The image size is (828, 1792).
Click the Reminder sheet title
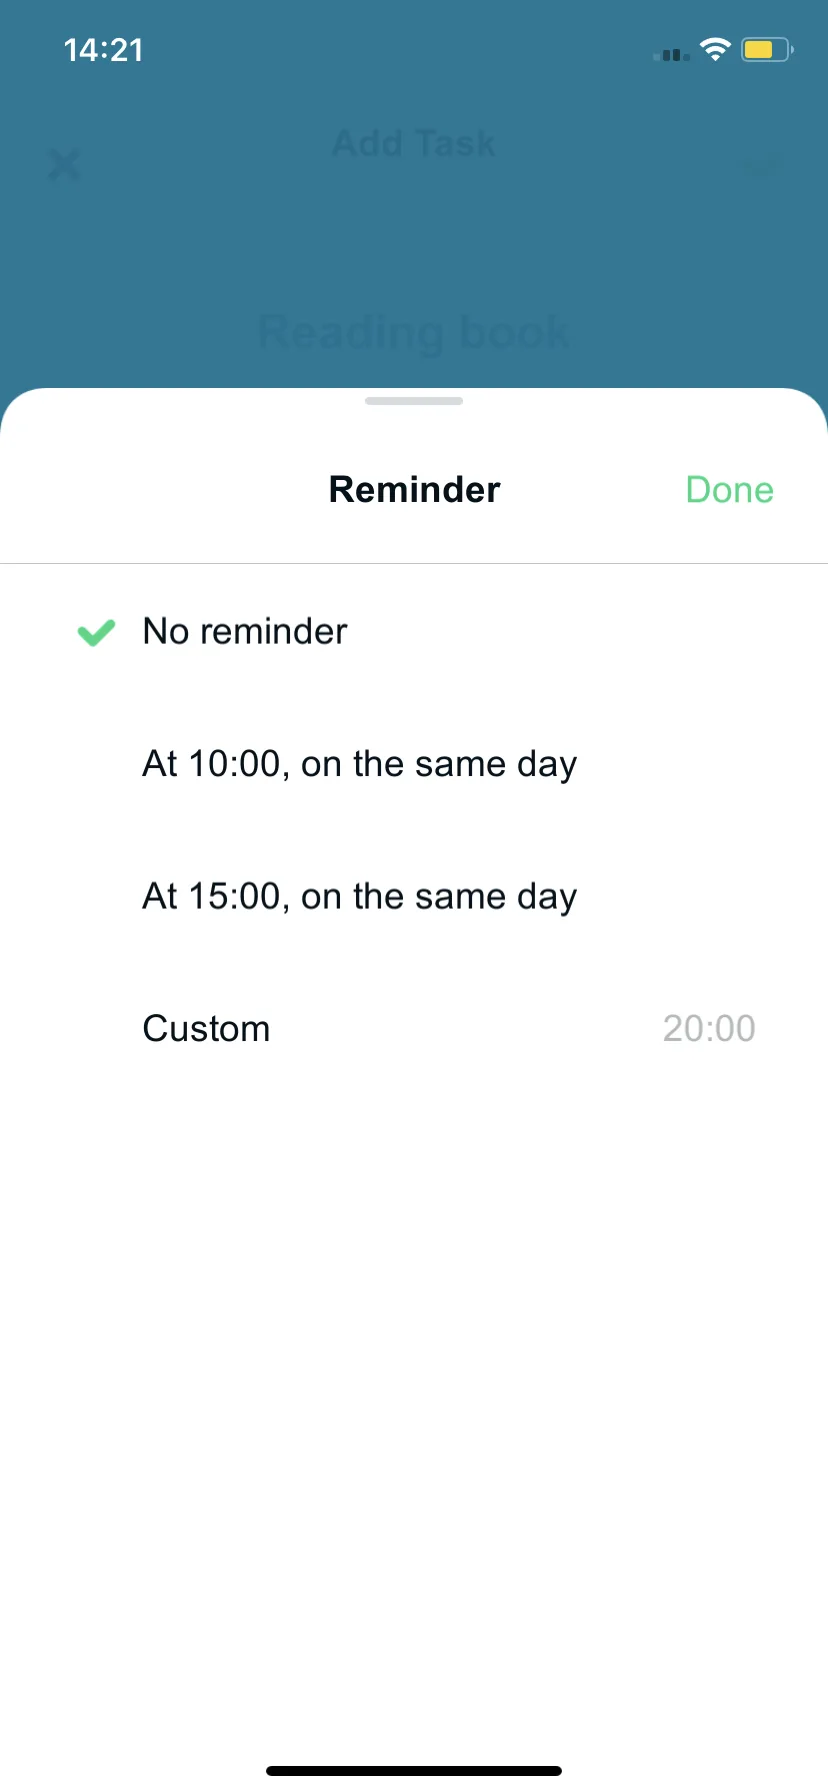click(x=414, y=490)
